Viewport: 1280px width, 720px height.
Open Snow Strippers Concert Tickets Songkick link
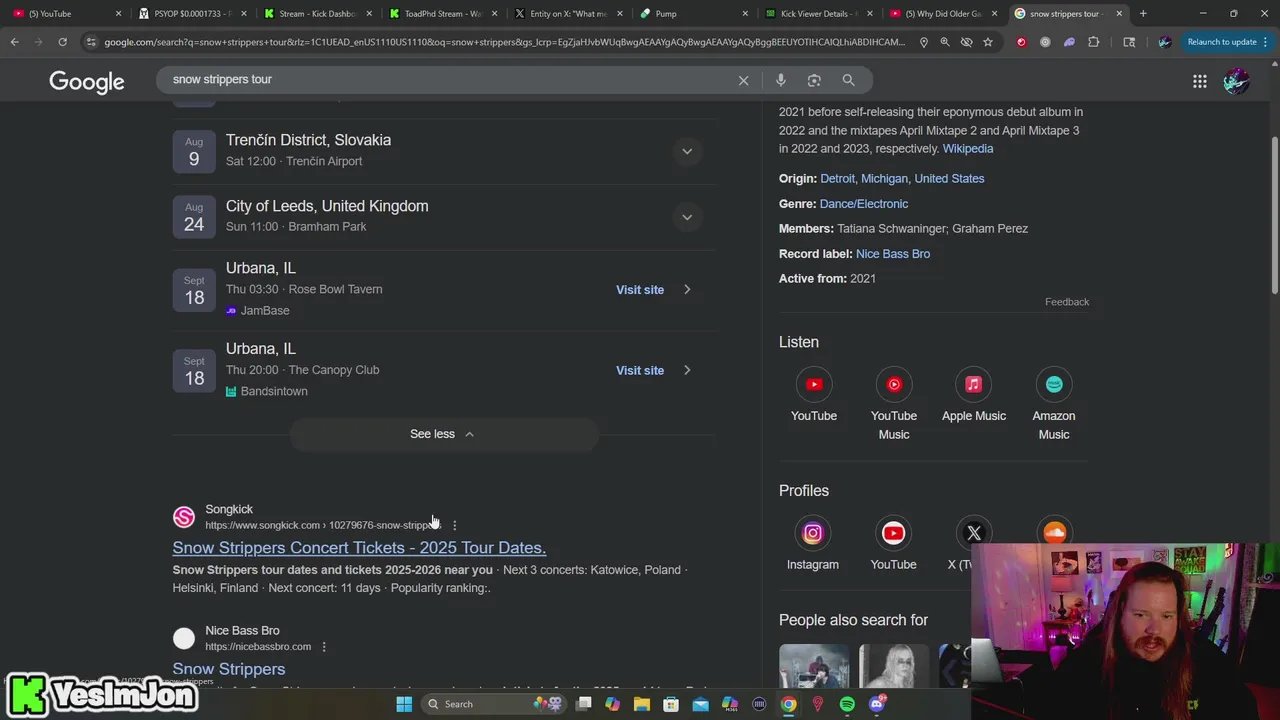(359, 548)
